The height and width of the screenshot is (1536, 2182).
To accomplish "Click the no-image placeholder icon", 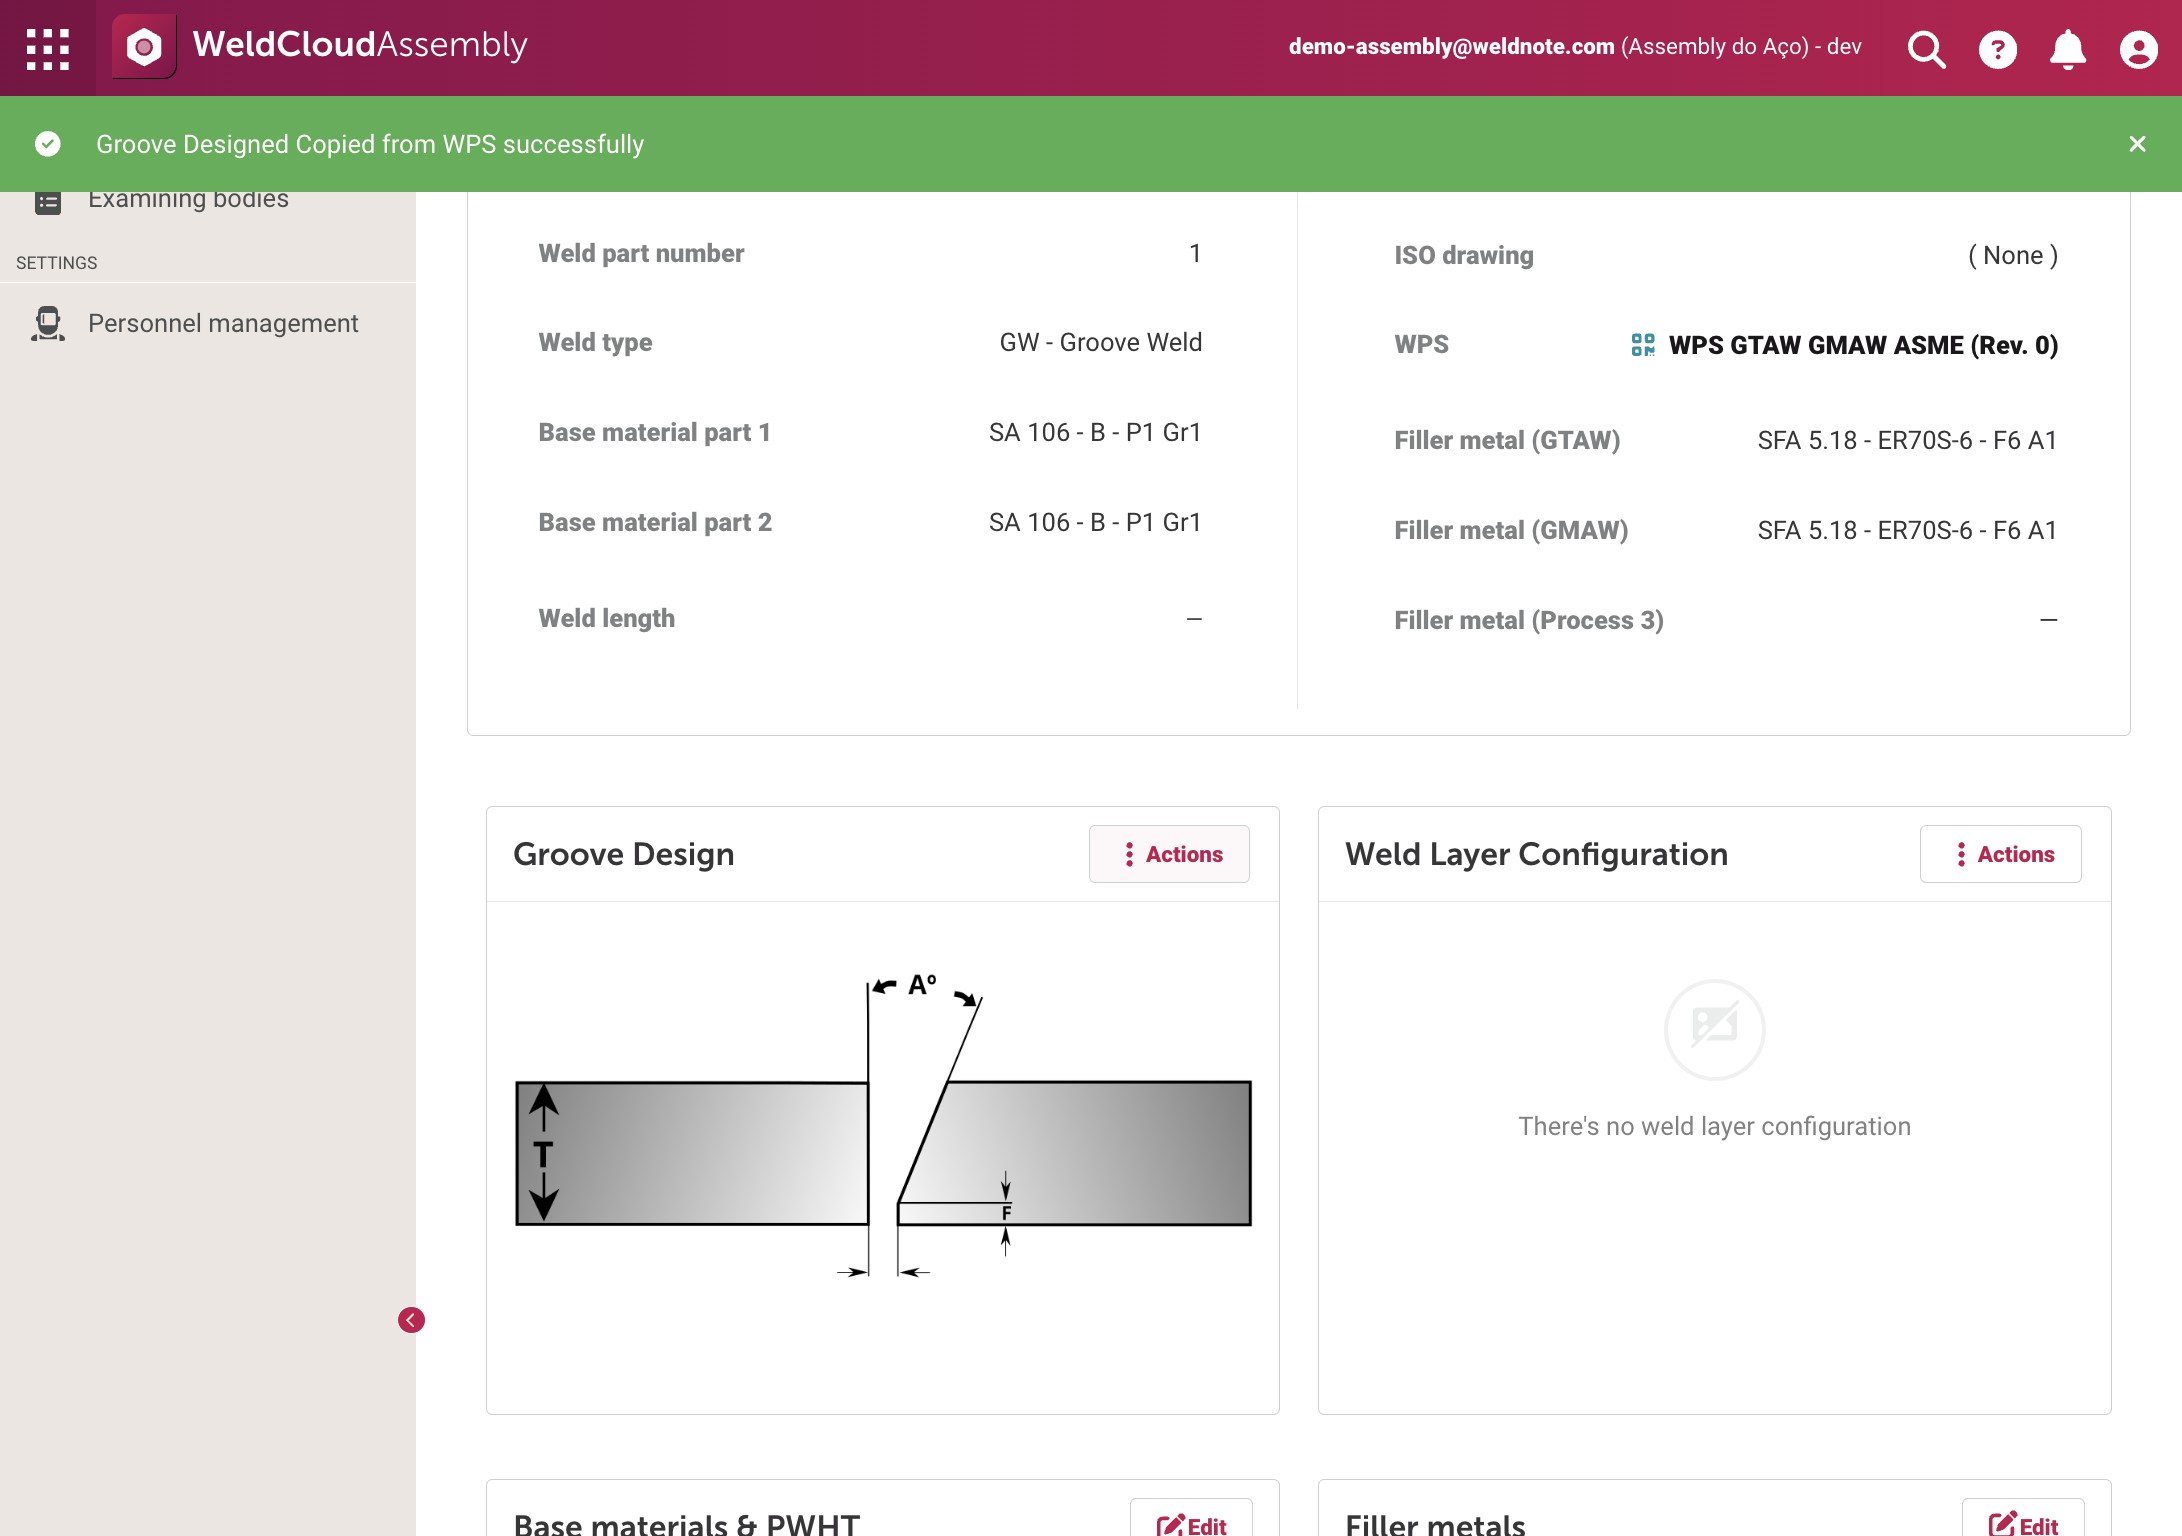I will (1714, 1029).
